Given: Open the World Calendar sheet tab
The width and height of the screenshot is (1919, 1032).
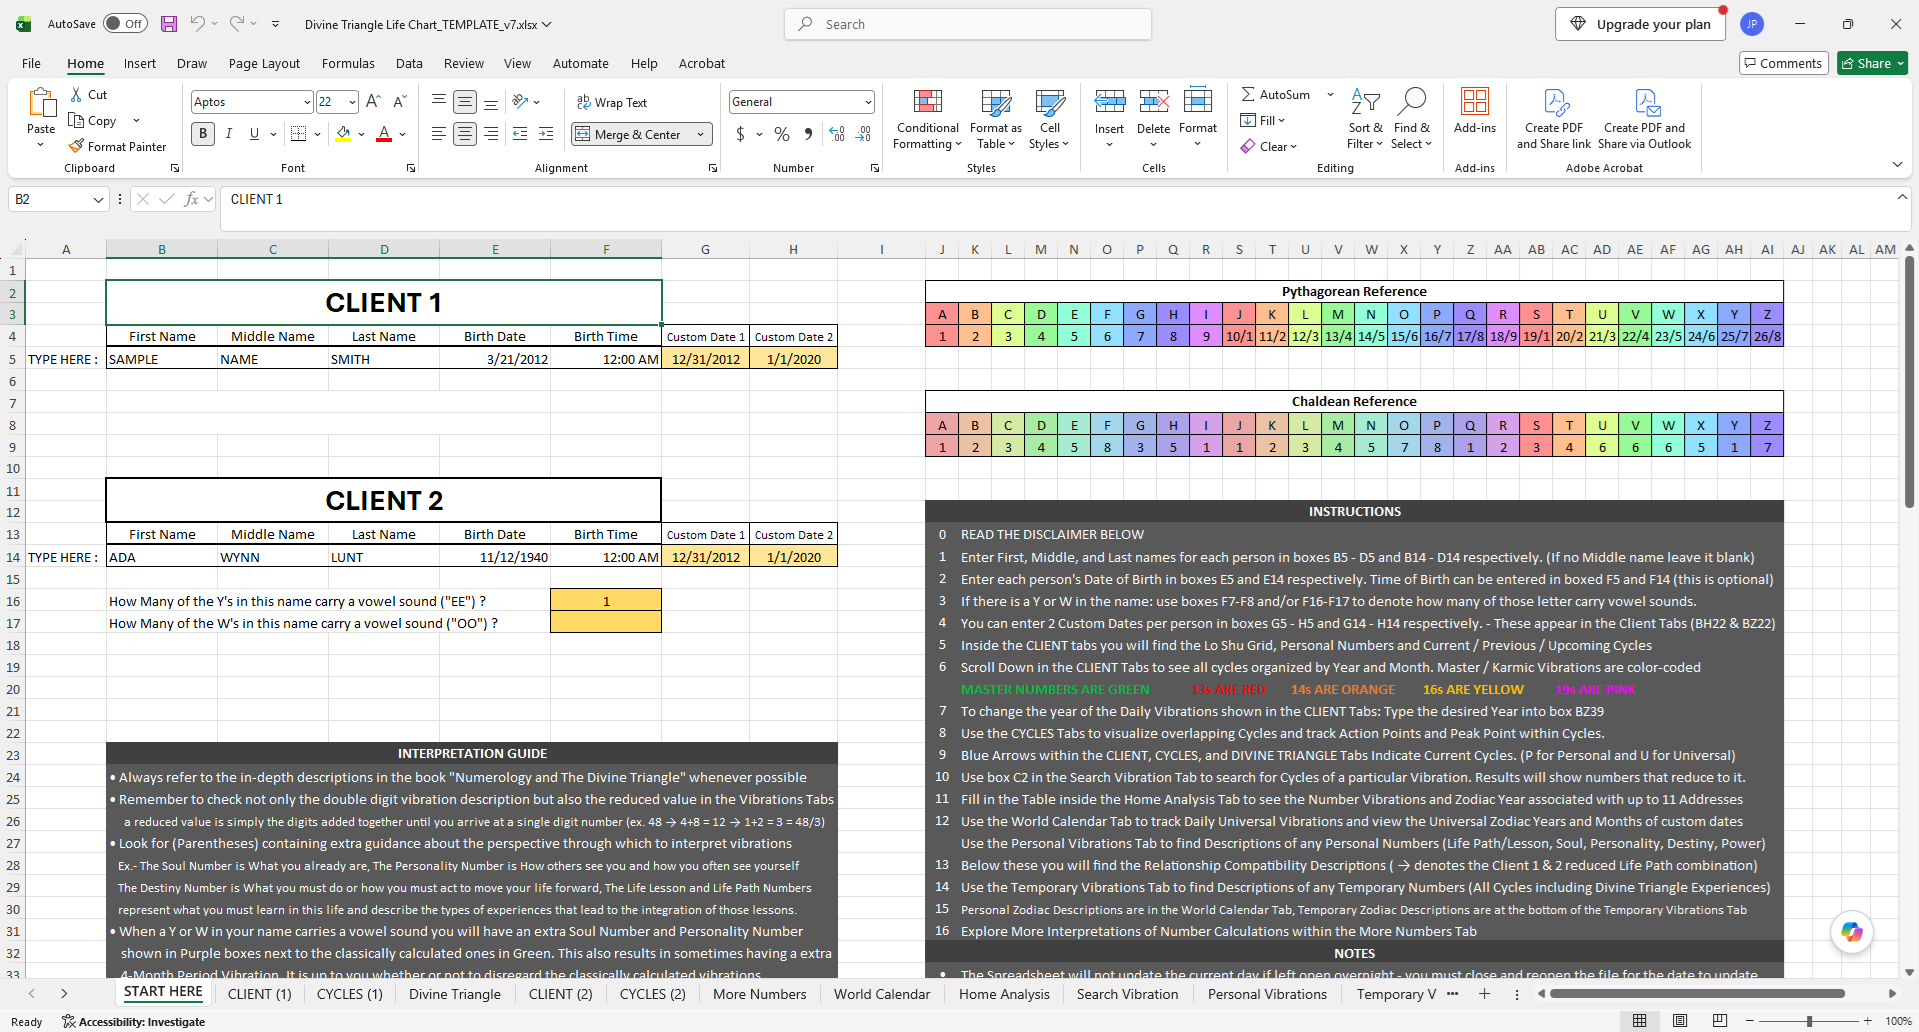Looking at the screenshot, I should tap(882, 994).
